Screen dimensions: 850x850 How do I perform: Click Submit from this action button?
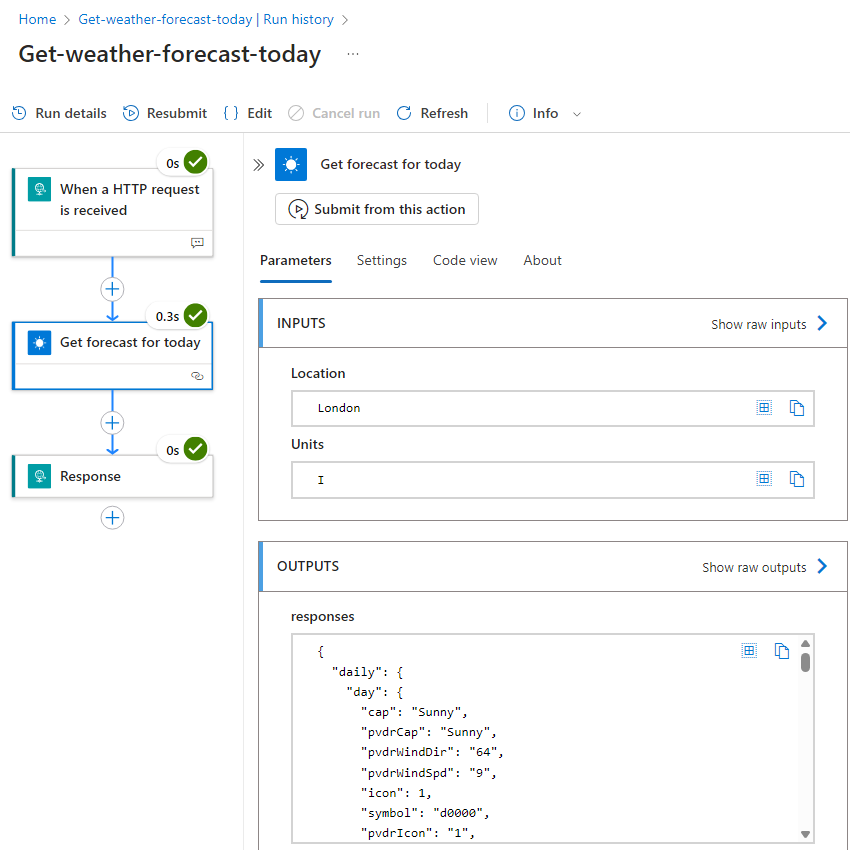(x=377, y=209)
